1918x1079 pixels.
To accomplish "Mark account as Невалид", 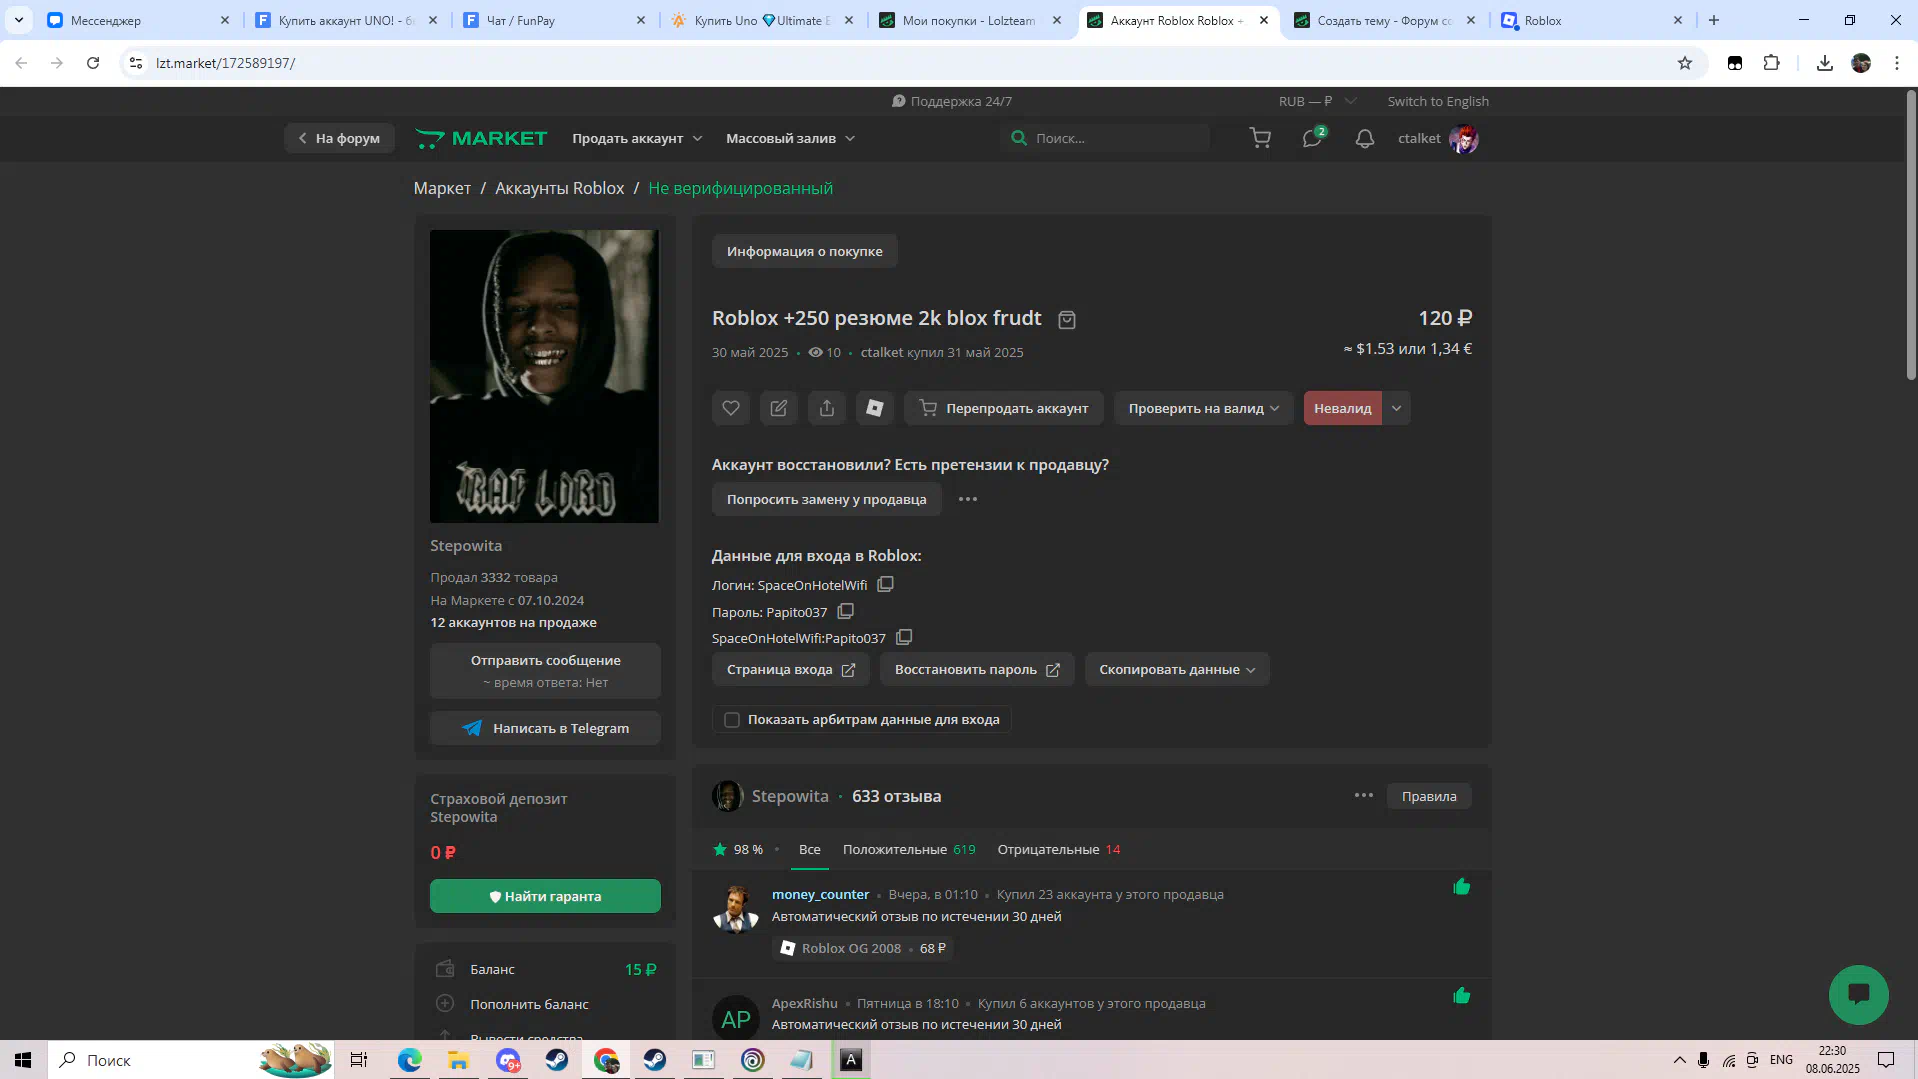I will (1342, 408).
